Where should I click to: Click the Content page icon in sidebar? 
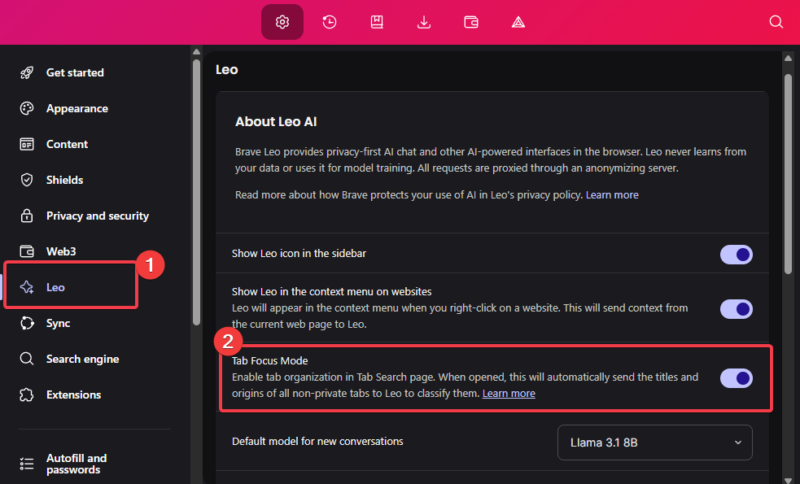27,144
